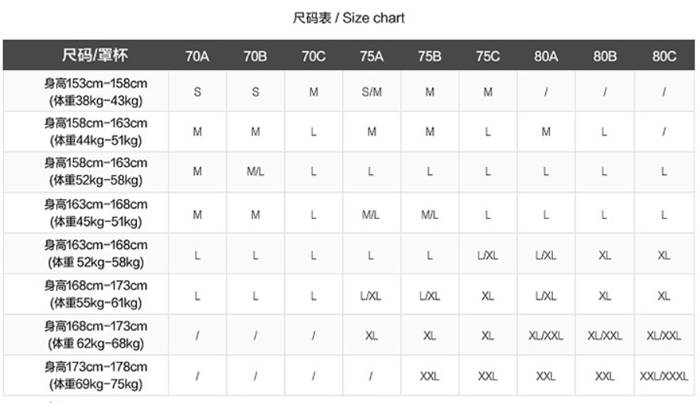700x403 pixels.
Task: Pick the 80B column header
Action: [x=604, y=56]
